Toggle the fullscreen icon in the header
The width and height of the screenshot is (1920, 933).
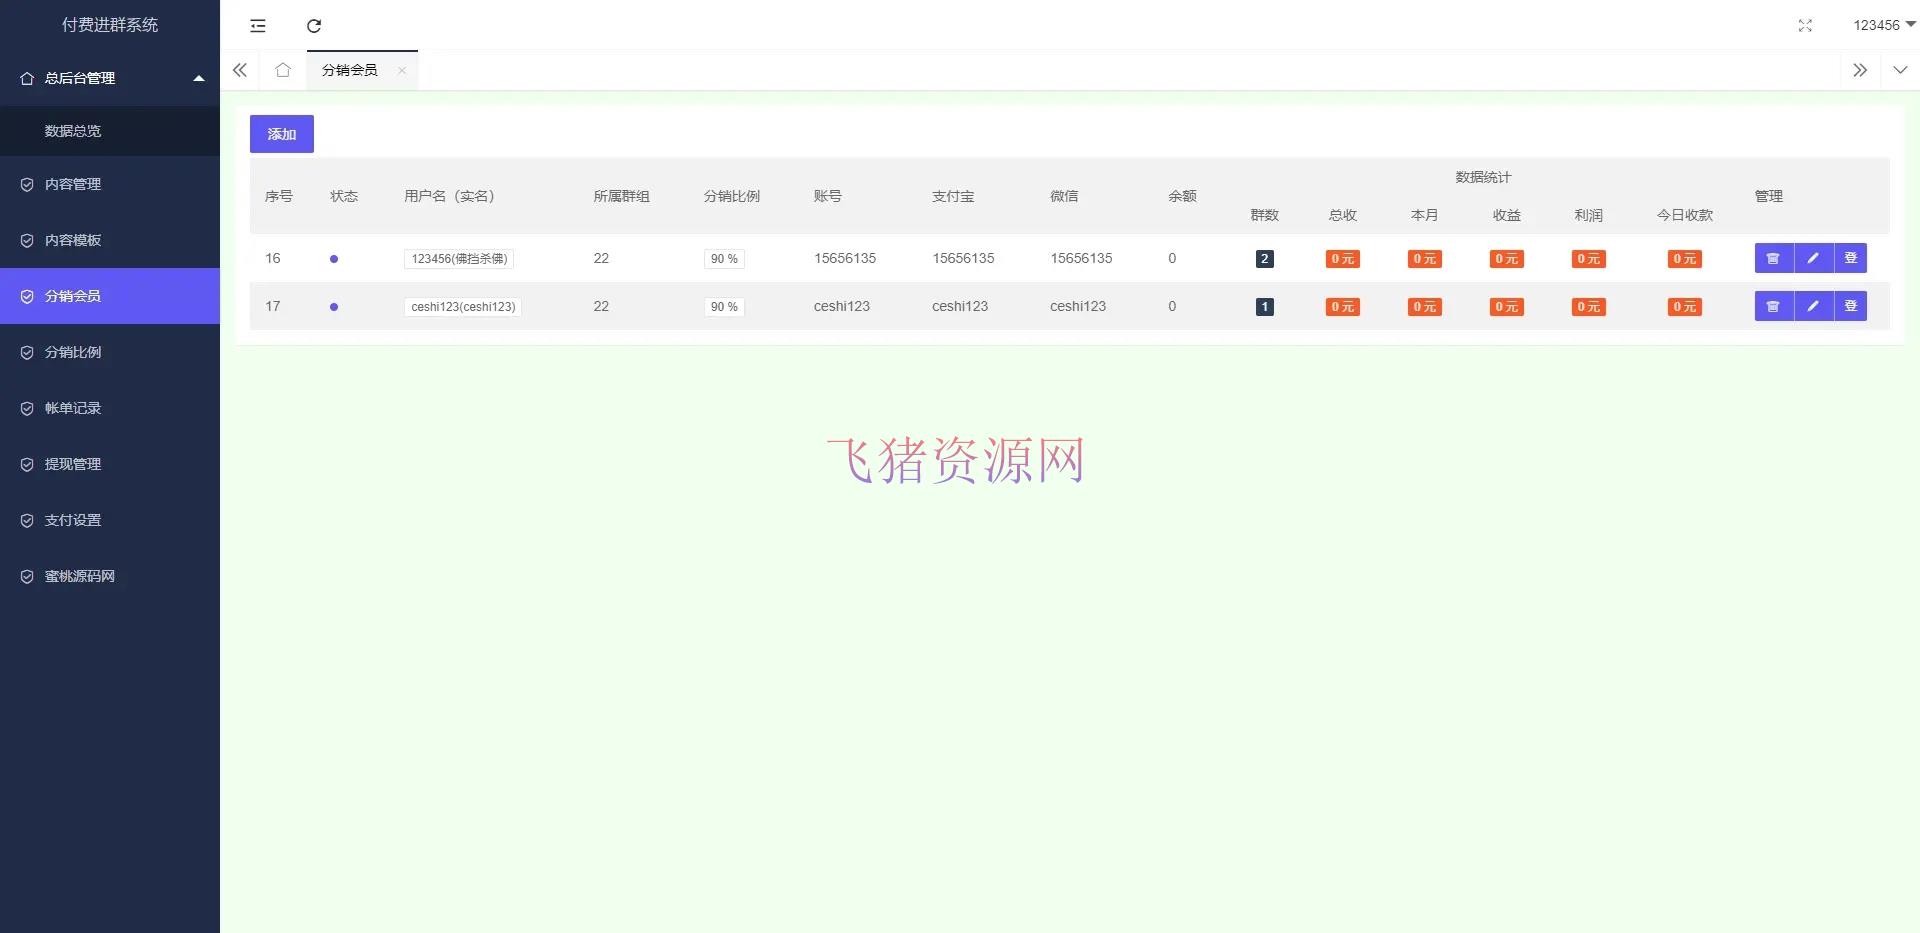(1805, 26)
